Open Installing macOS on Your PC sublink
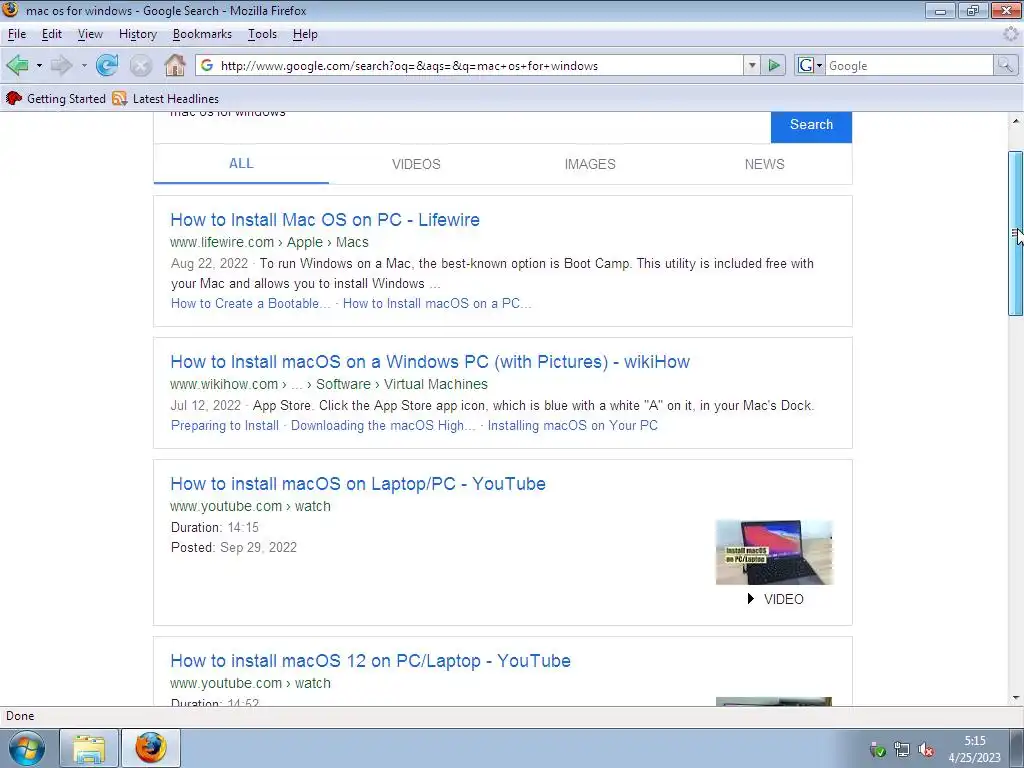The image size is (1024, 768). pyautogui.click(x=573, y=426)
